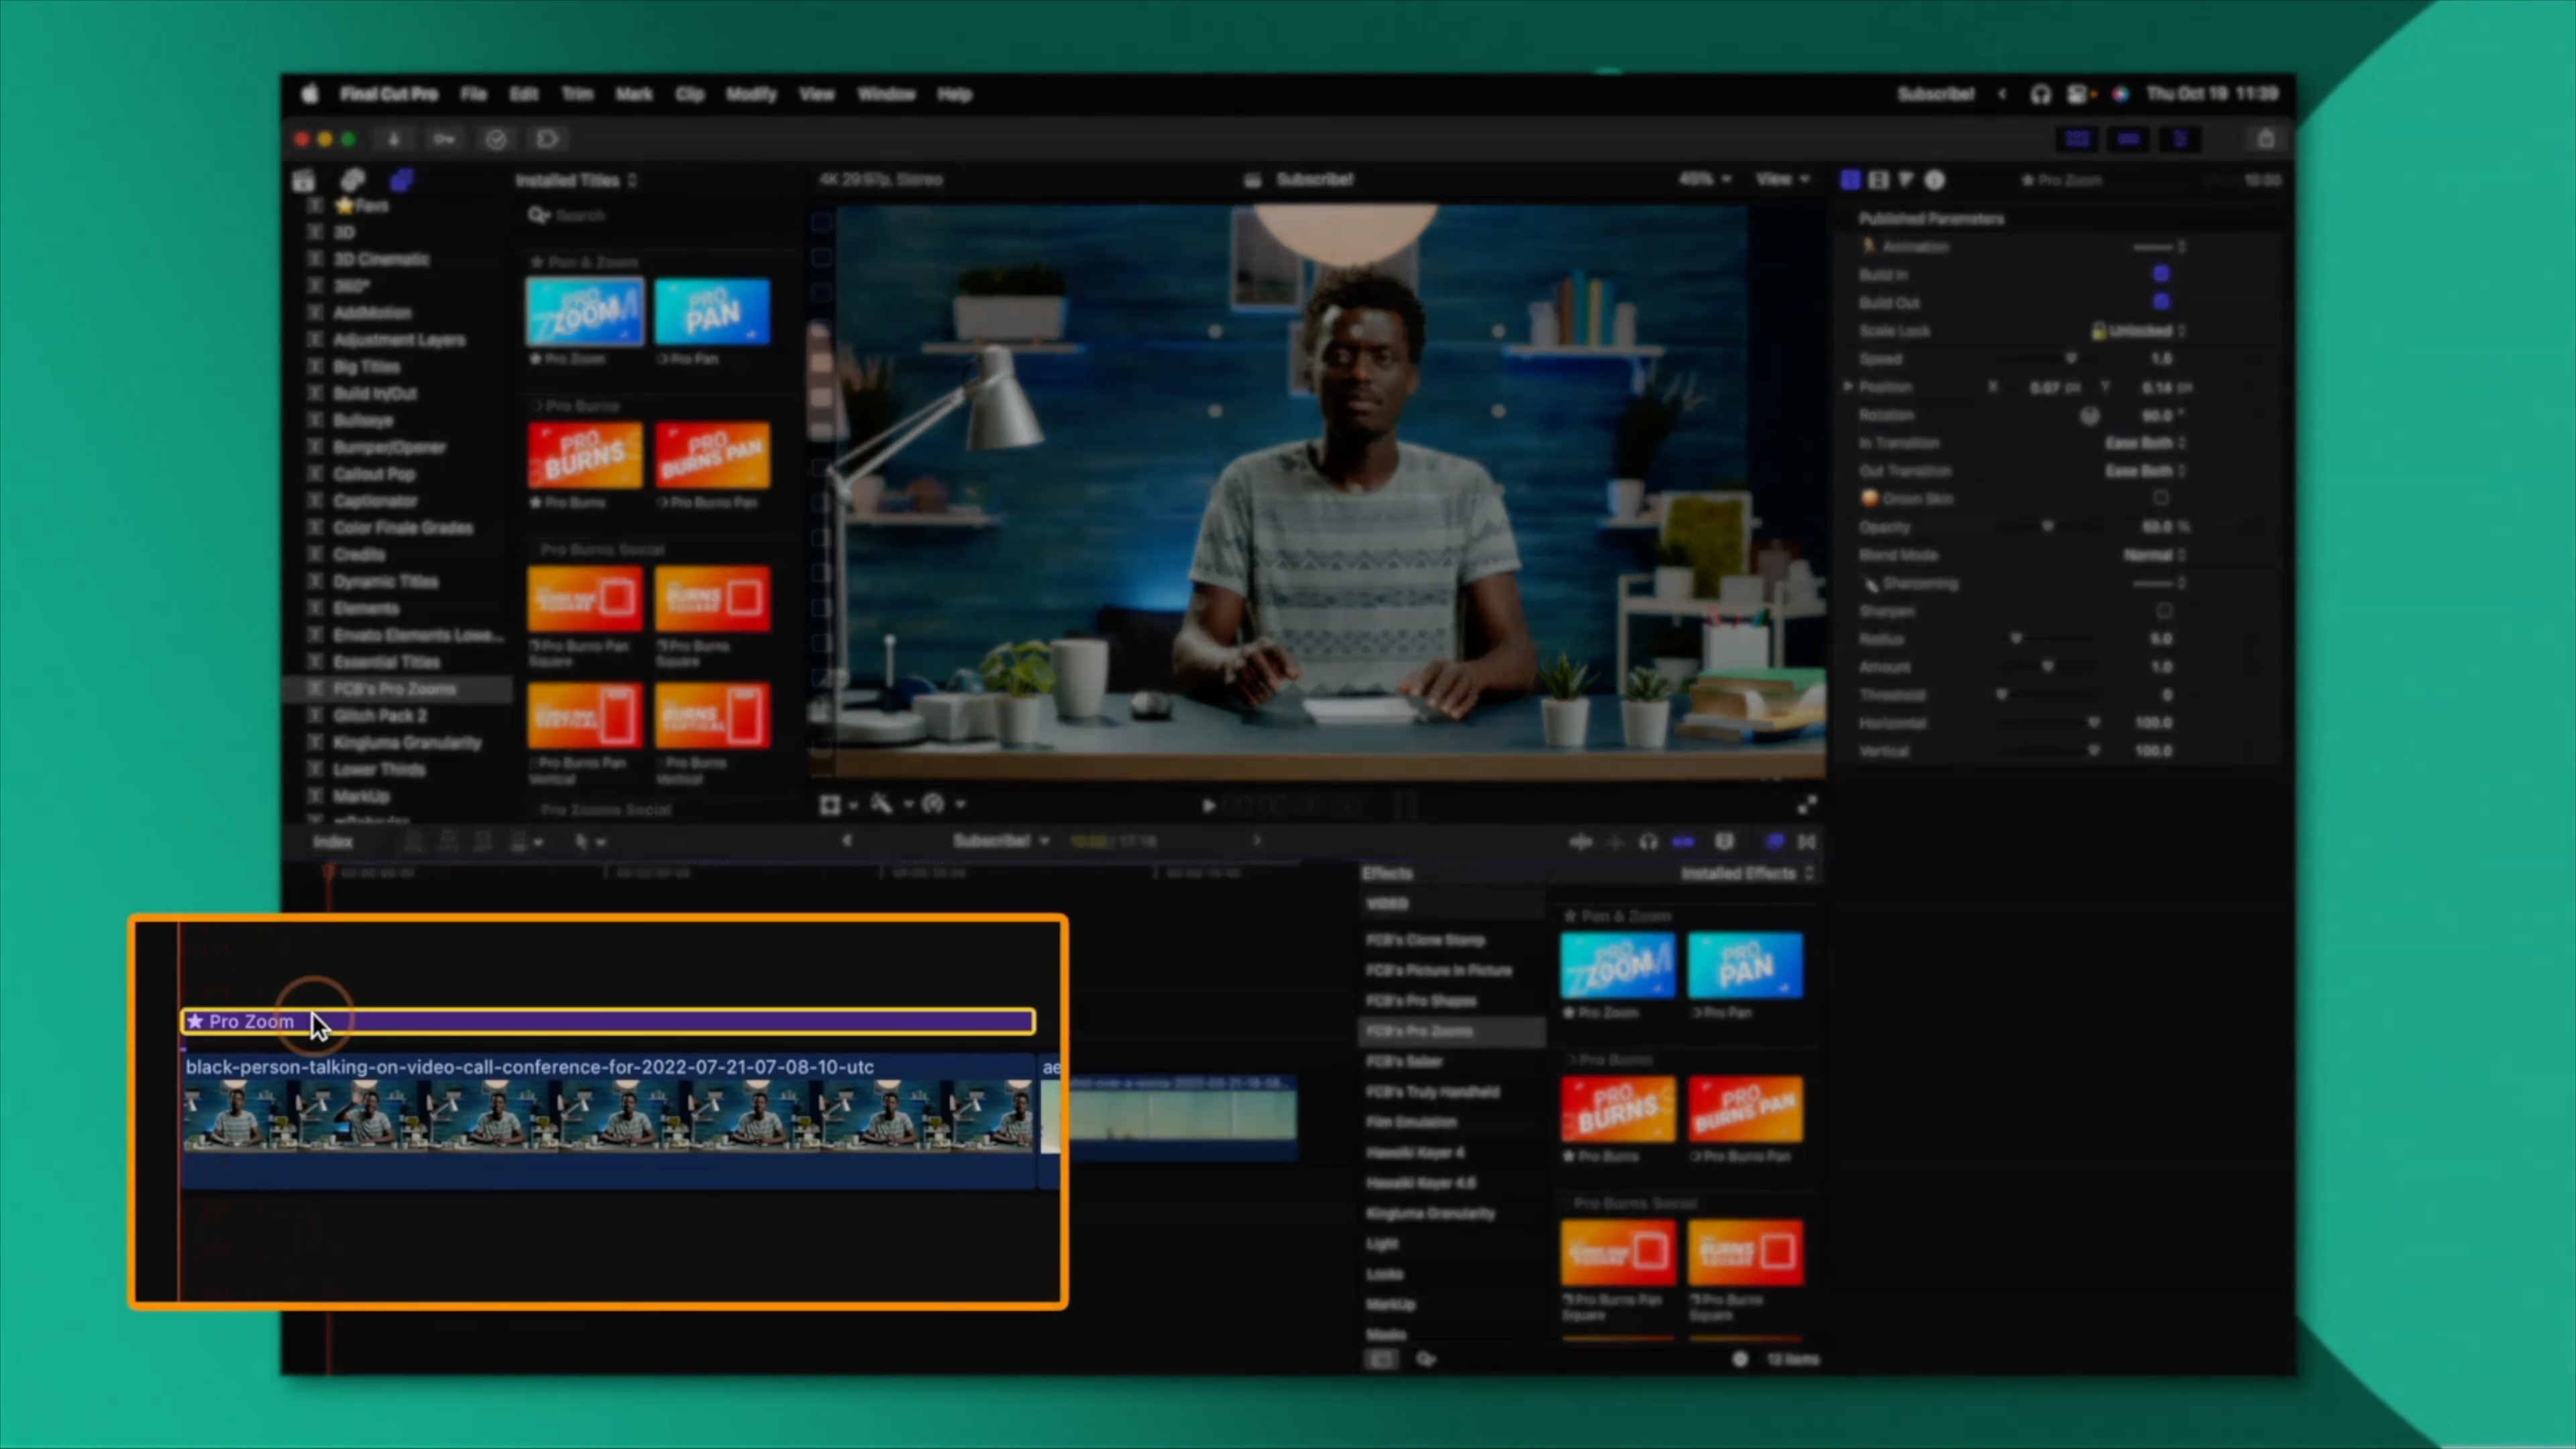
Task: Click timeline history forward arrow
Action: [1257, 841]
